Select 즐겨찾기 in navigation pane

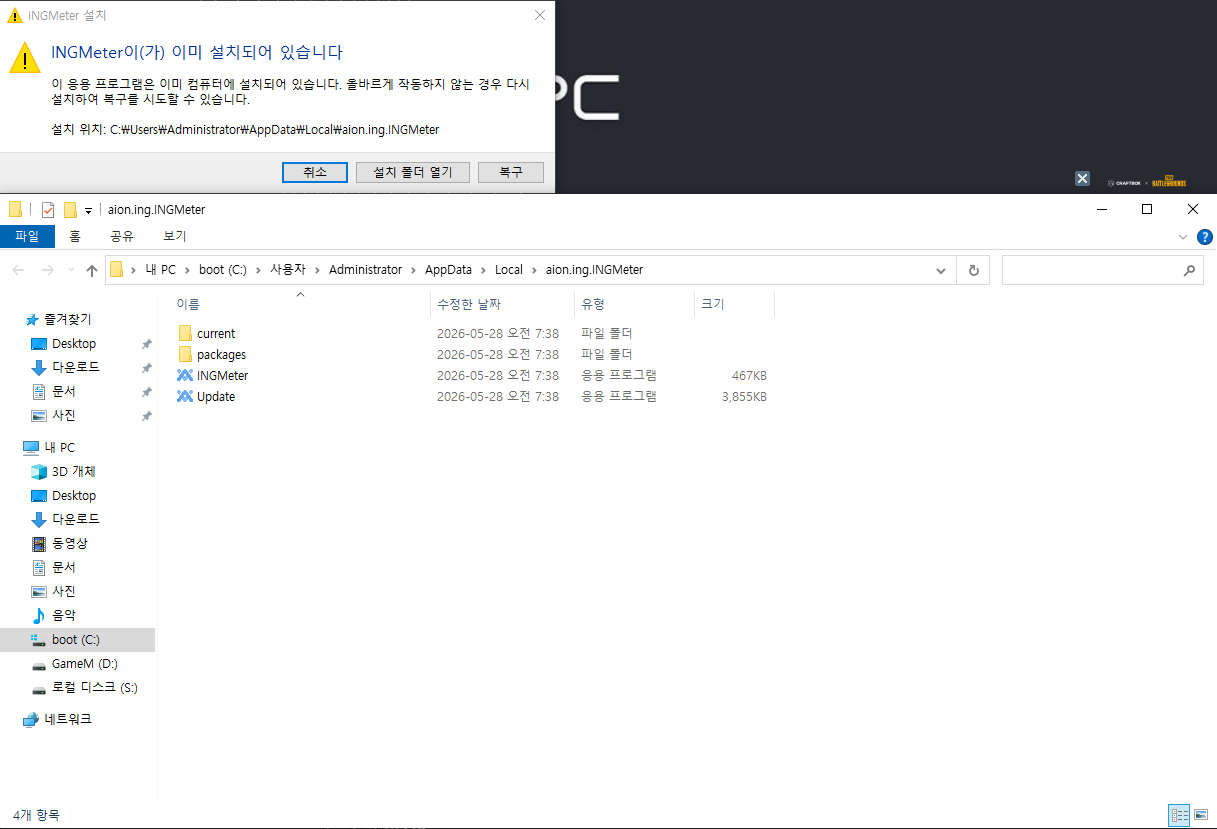click(x=67, y=319)
